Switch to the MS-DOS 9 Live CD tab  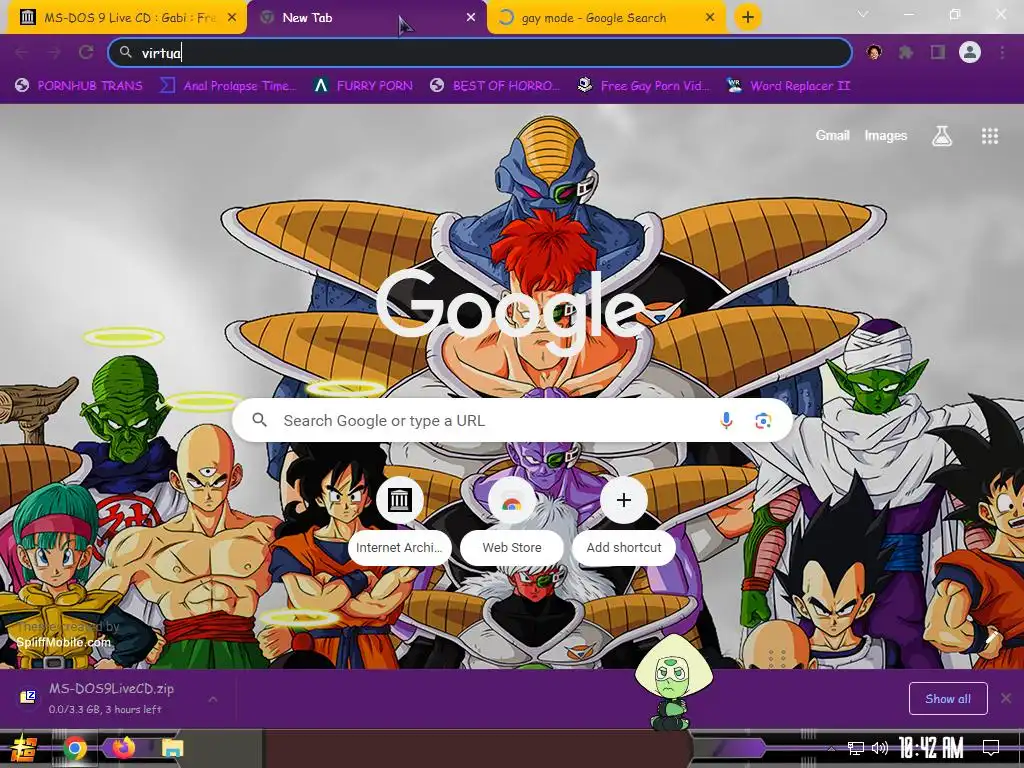pos(127,18)
